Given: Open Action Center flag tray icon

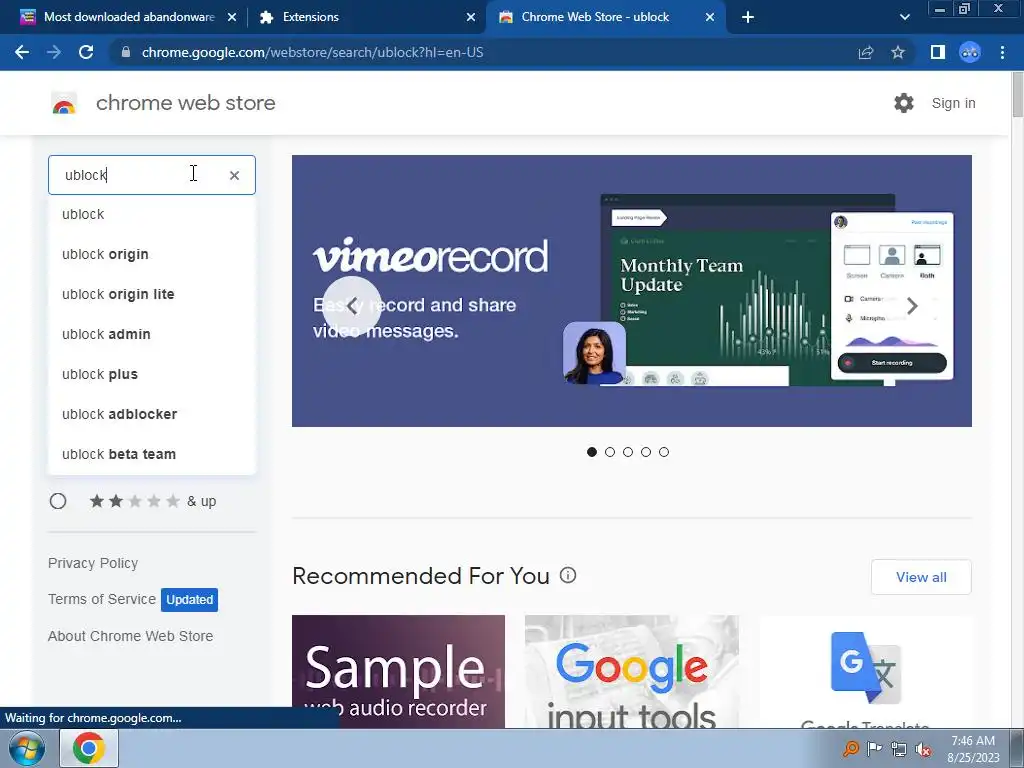Looking at the screenshot, I should pyautogui.click(x=874, y=749).
